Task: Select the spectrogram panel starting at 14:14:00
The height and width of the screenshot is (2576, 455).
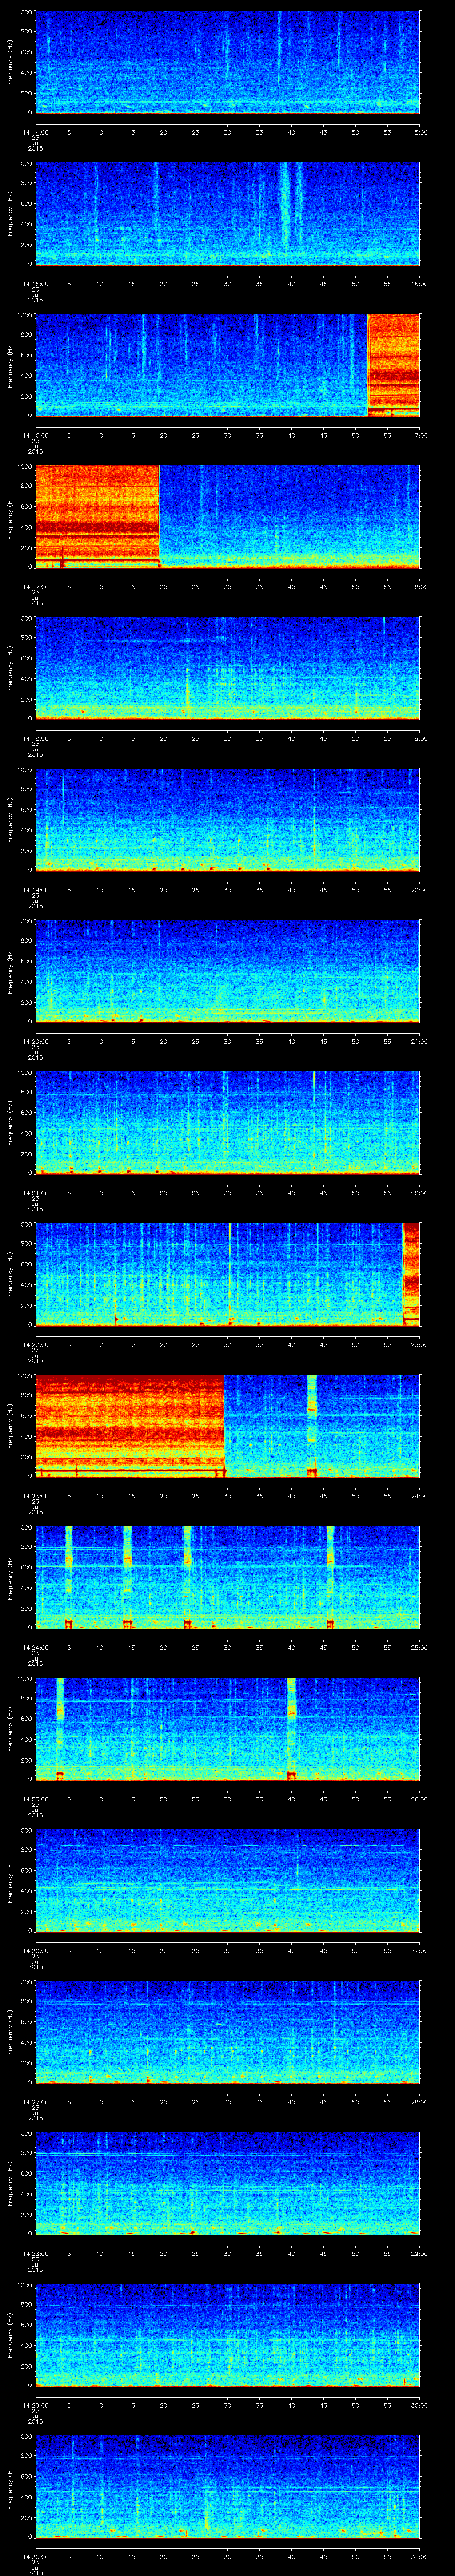Action: [227, 62]
